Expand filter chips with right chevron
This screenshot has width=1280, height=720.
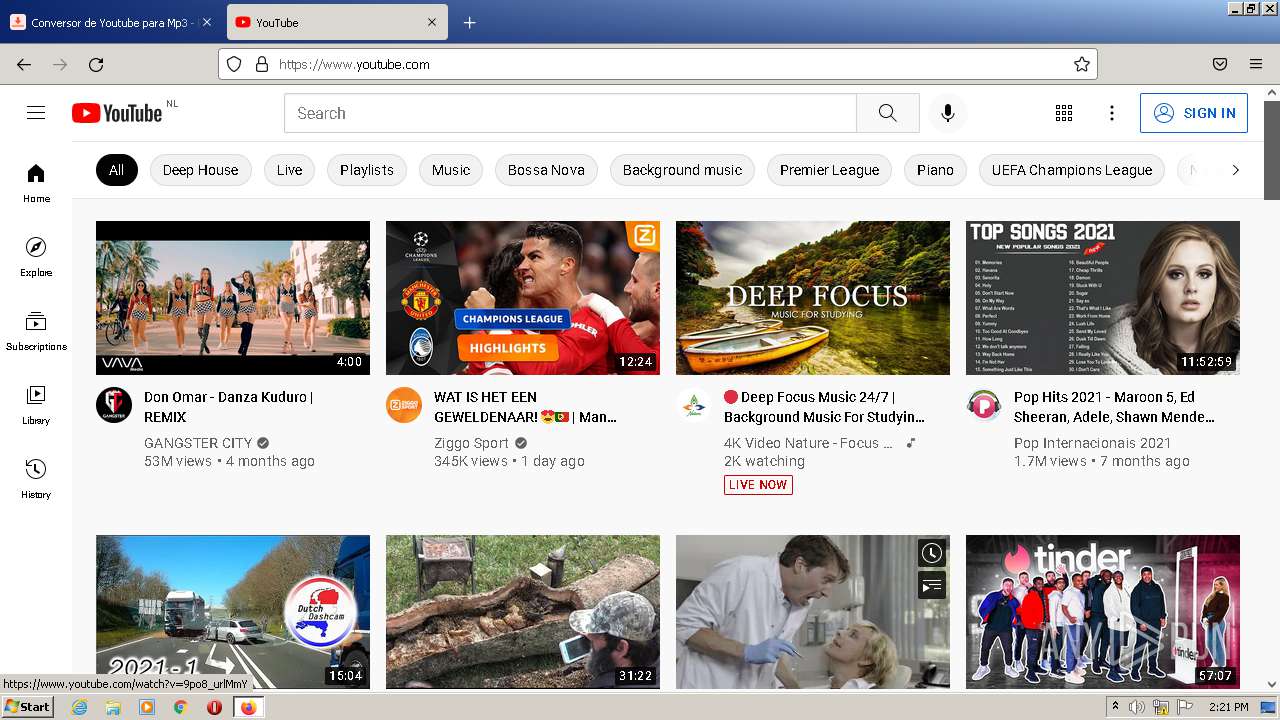[x=1235, y=170]
